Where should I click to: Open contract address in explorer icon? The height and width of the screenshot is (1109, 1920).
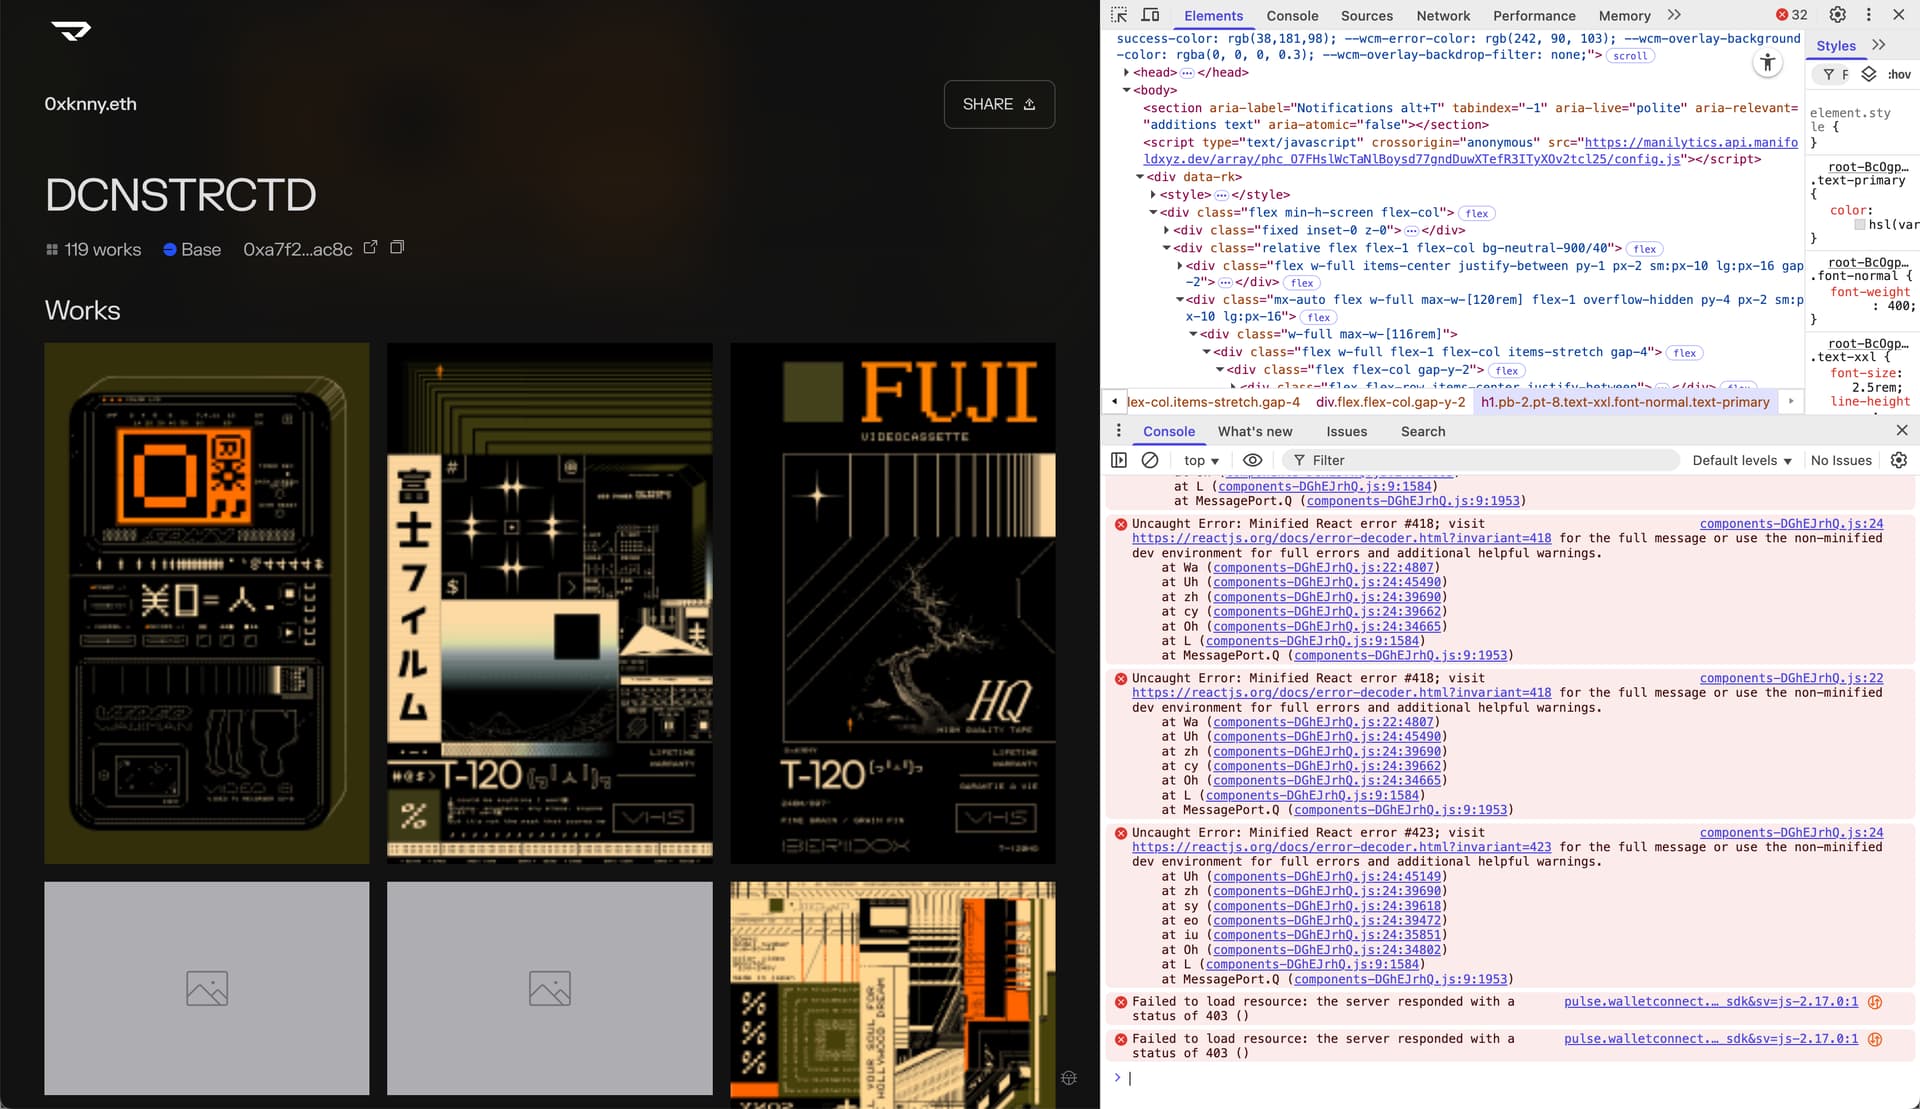(x=370, y=247)
